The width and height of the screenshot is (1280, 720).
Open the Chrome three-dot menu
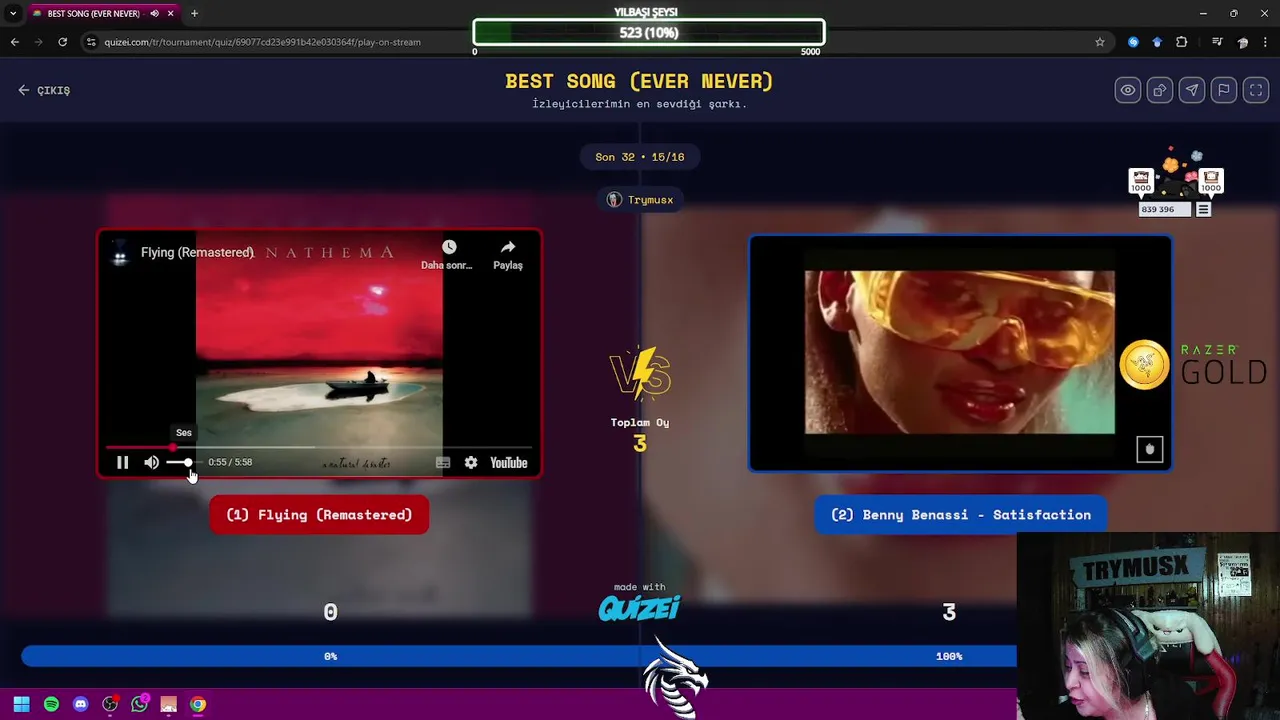point(1266,42)
